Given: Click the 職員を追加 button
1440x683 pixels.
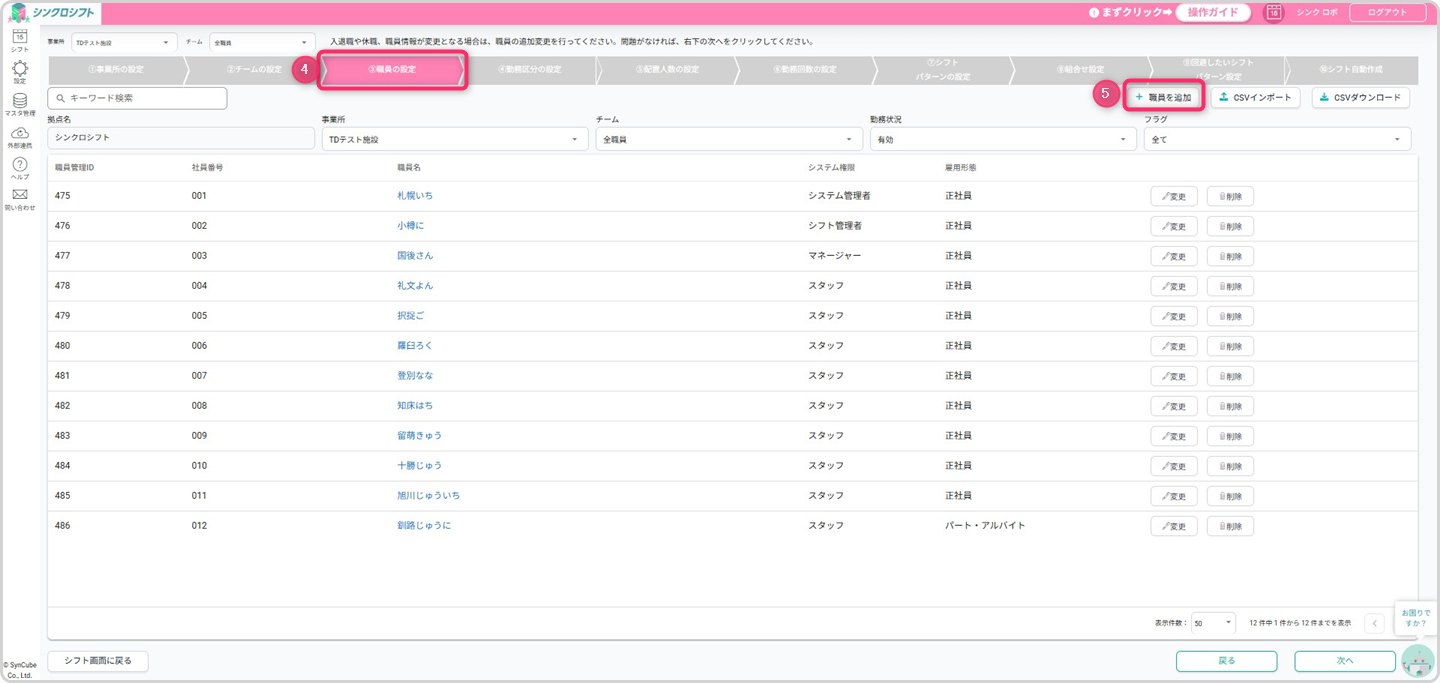Looking at the screenshot, I should coord(1163,97).
